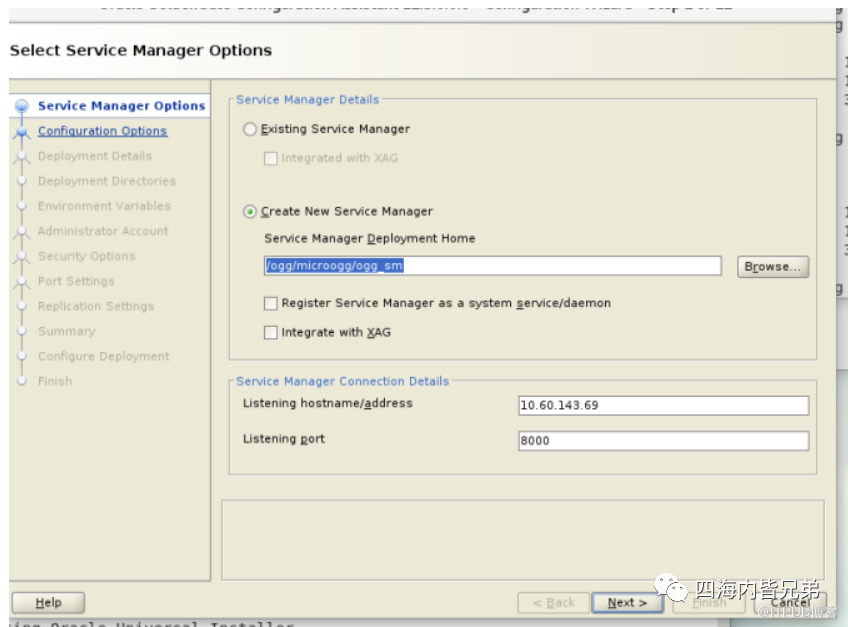Click the Next button
This screenshot has height=627, width=848.
click(x=627, y=603)
